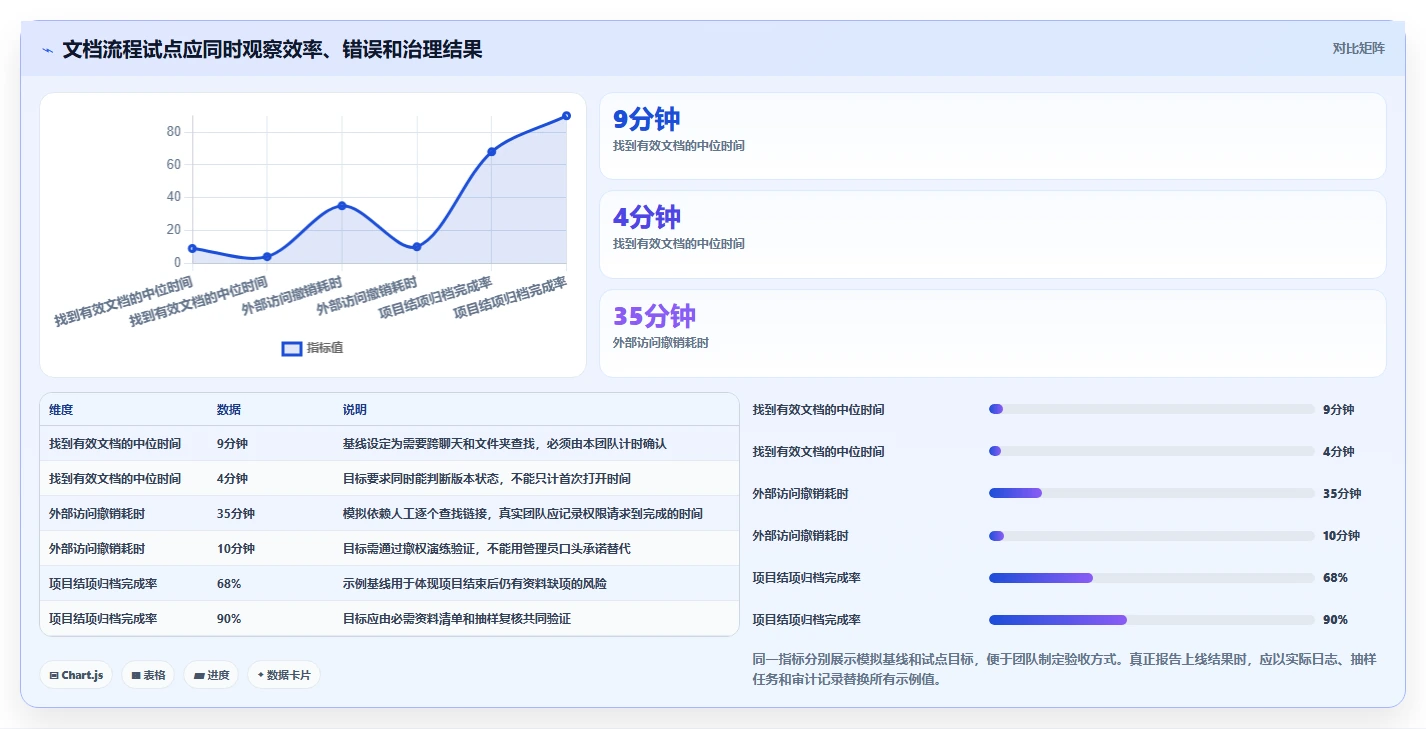Screen dimensions: 1426x729
Task: Click the 90% value beside the progress bar
Action: 1335,620
